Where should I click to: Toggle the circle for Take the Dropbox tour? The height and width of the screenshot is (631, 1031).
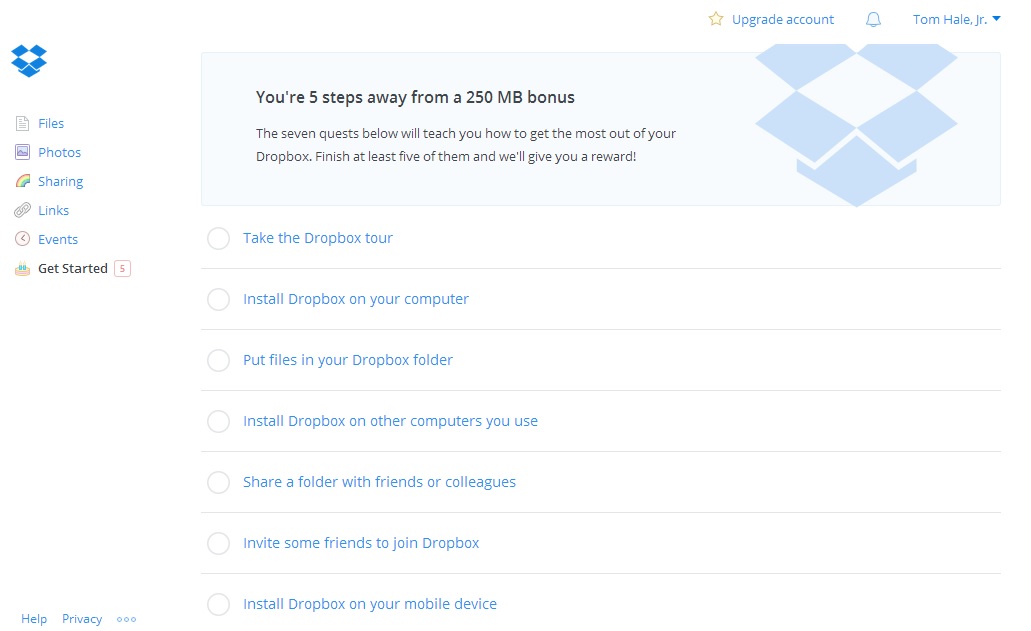(x=218, y=238)
